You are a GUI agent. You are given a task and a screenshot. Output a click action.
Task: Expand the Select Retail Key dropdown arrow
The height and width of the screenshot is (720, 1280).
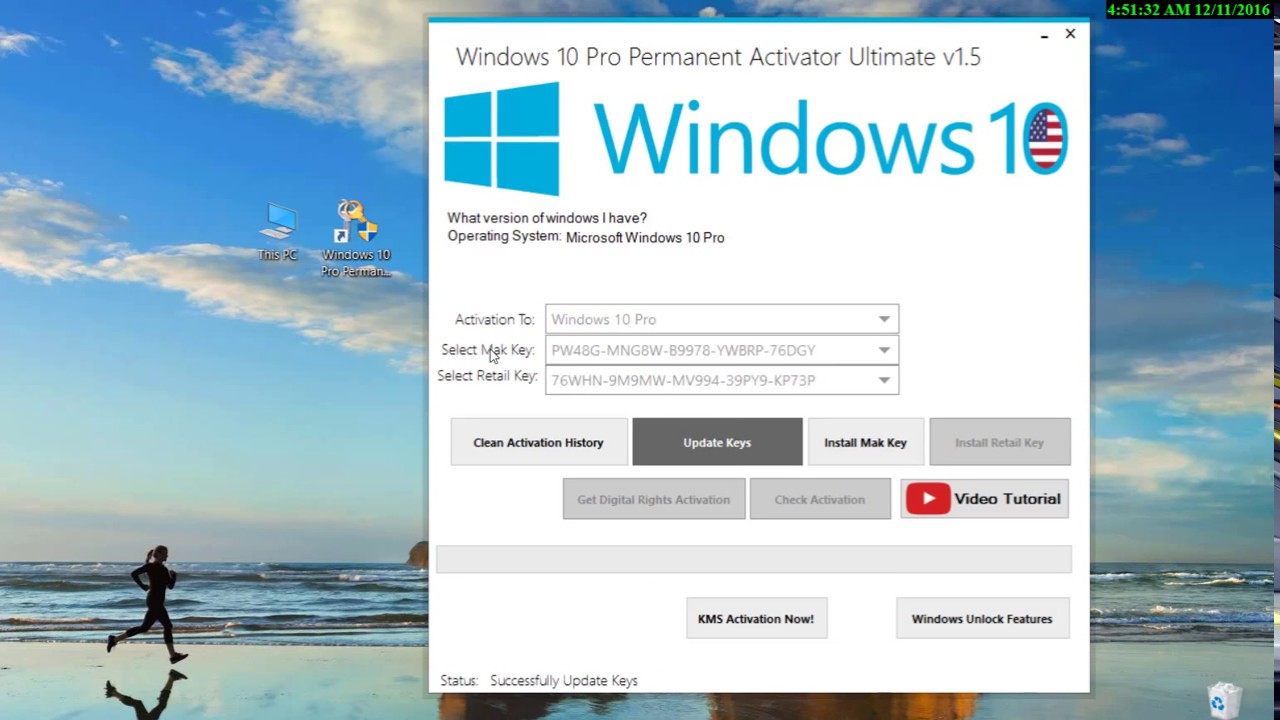(x=884, y=380)
